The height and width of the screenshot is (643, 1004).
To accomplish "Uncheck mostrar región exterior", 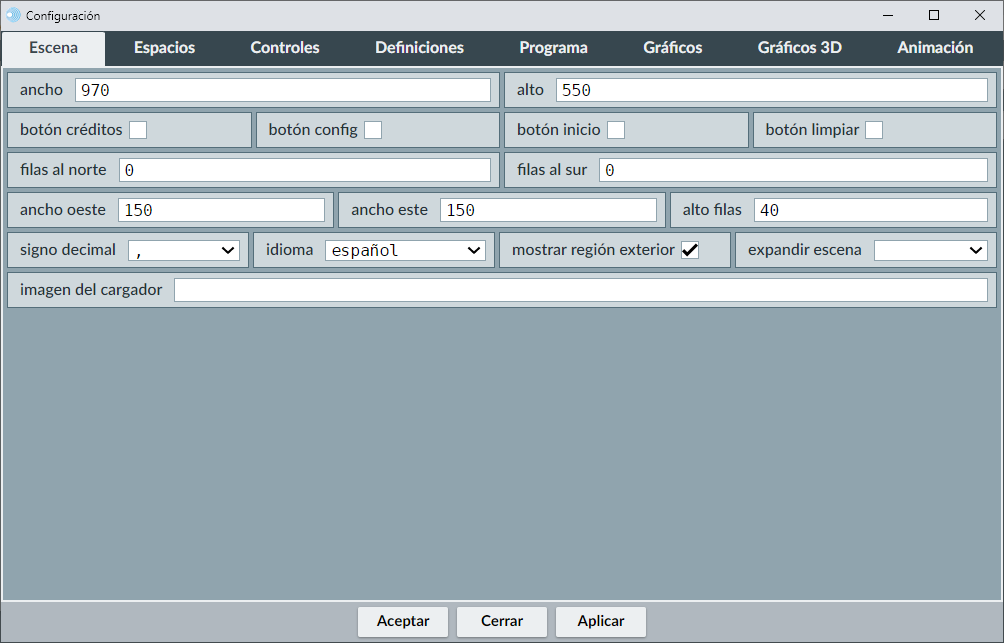I will [x=690, y=250].
